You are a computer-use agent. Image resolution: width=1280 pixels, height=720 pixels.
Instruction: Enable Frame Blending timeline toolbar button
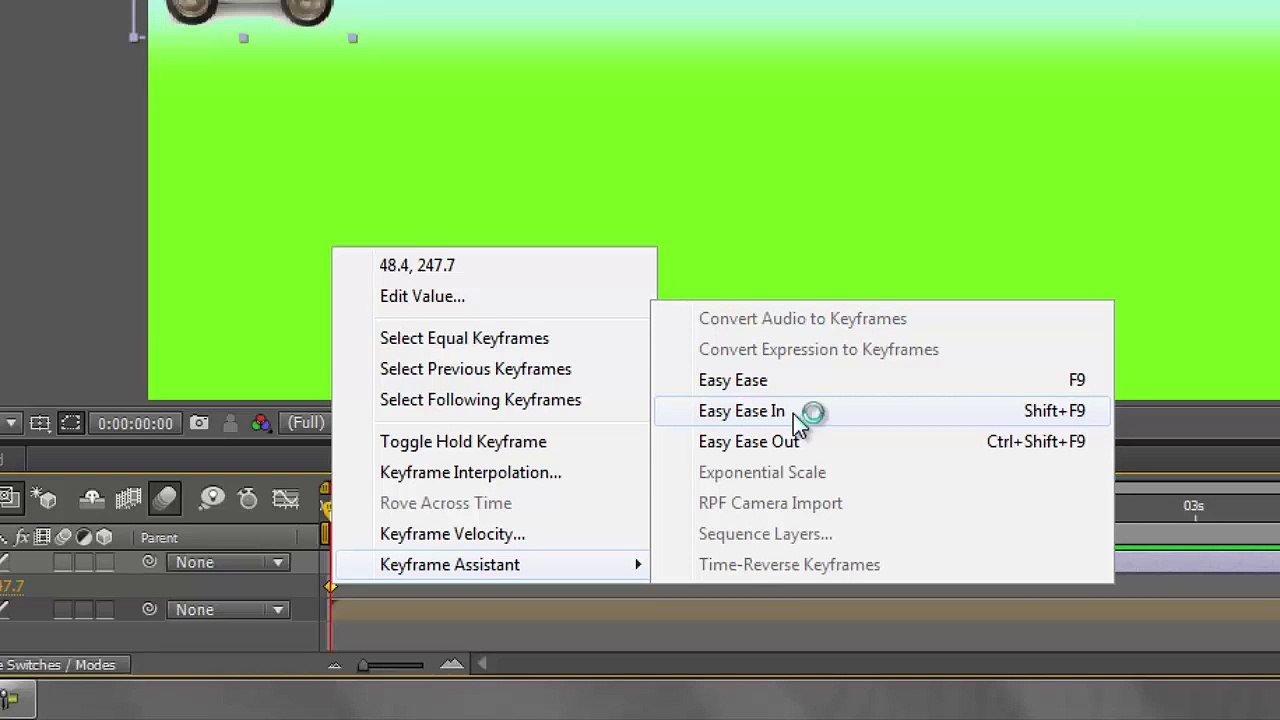tap(128, 498)
